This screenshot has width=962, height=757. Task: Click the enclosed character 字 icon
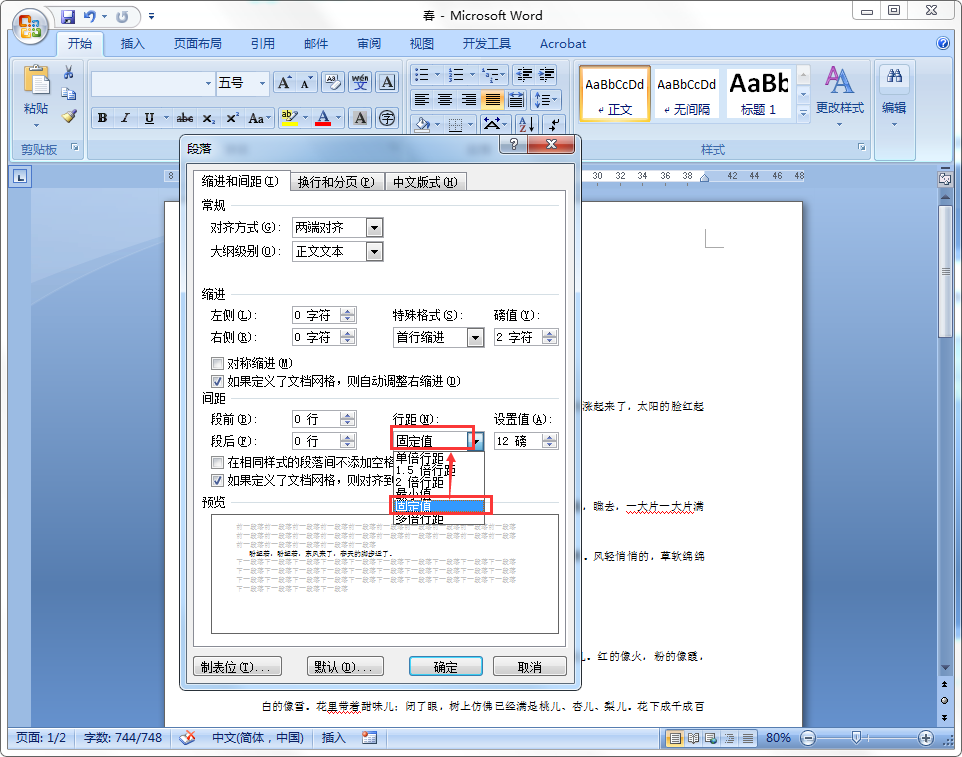[387, 118]
